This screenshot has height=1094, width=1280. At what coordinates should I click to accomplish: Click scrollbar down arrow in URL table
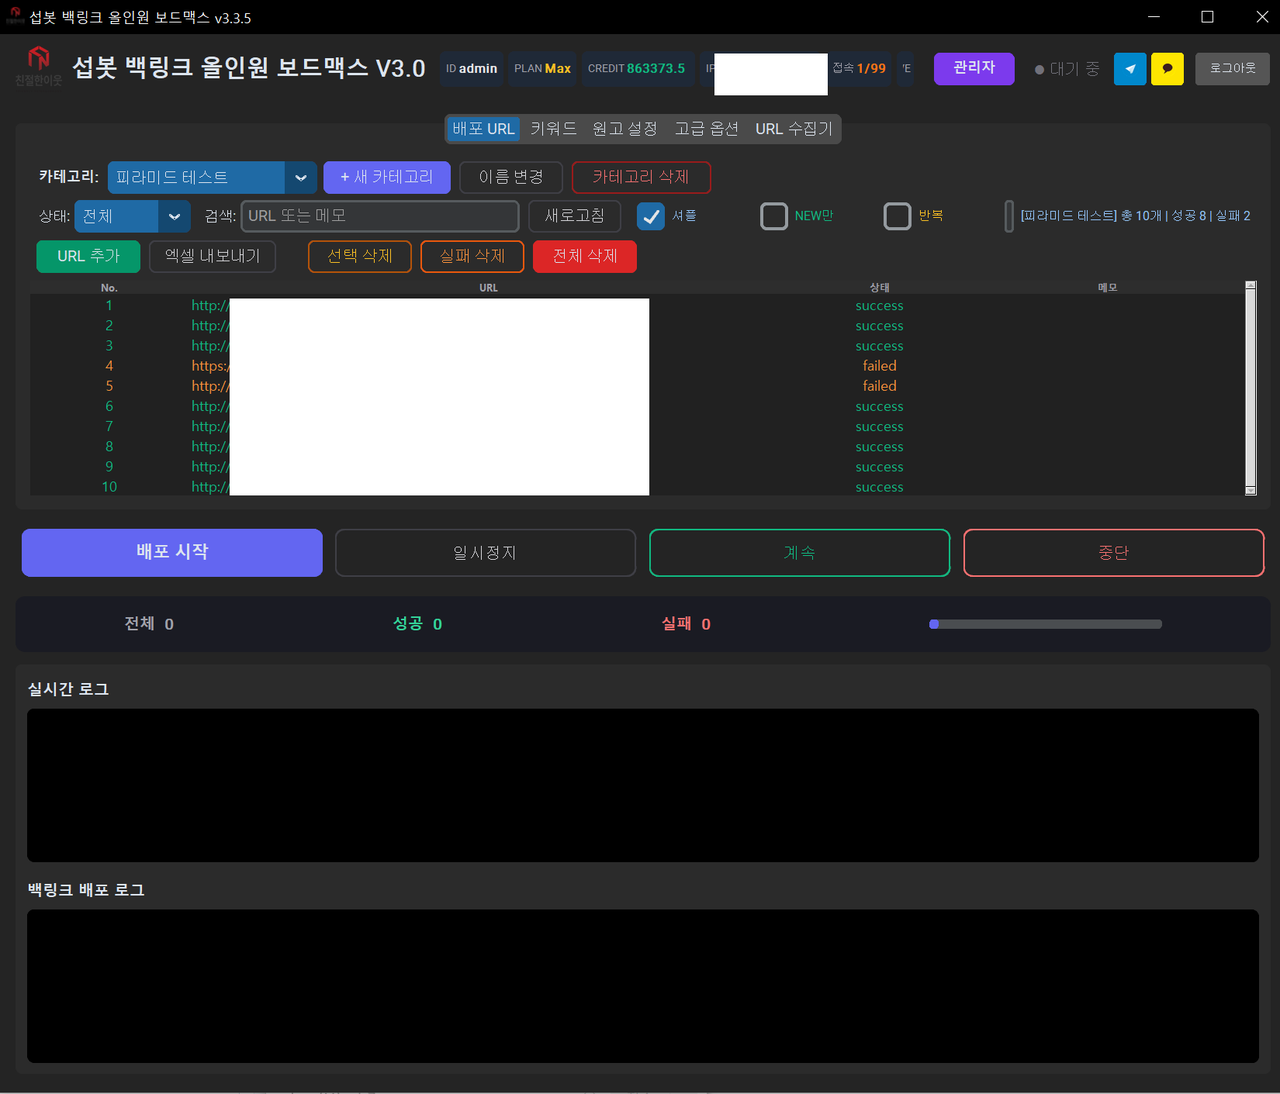(x=1250, y=490)
